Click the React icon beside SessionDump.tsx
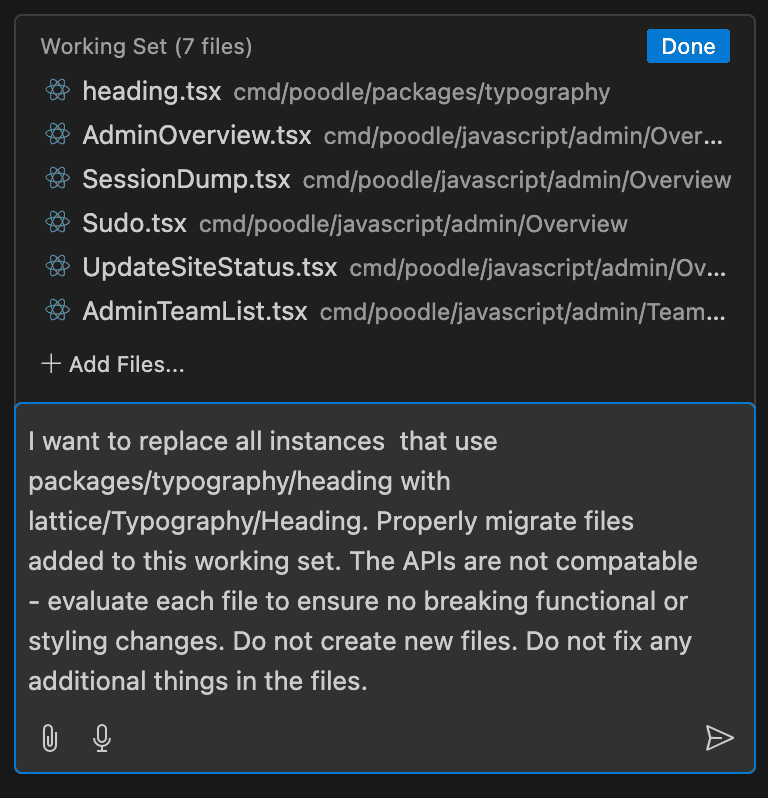Screen dimensions: 768x798 (x=58, y=179)
